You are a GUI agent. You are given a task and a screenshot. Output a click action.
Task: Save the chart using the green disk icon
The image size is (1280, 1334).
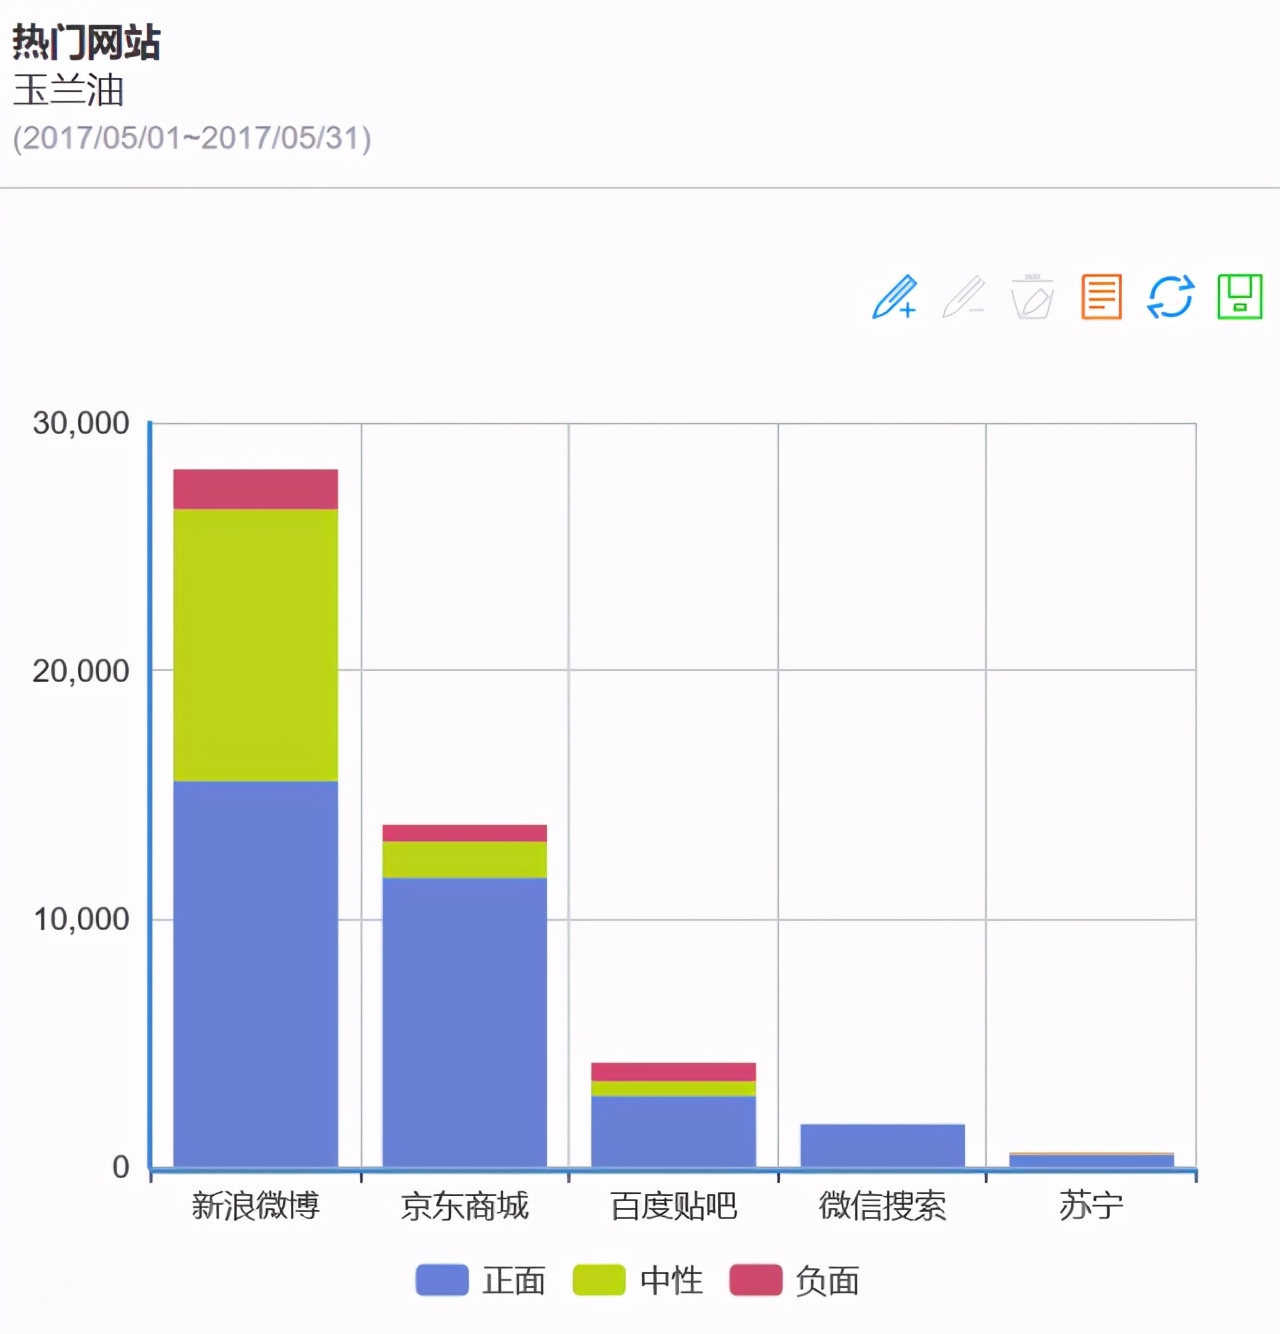click(x=1238, y=296)
